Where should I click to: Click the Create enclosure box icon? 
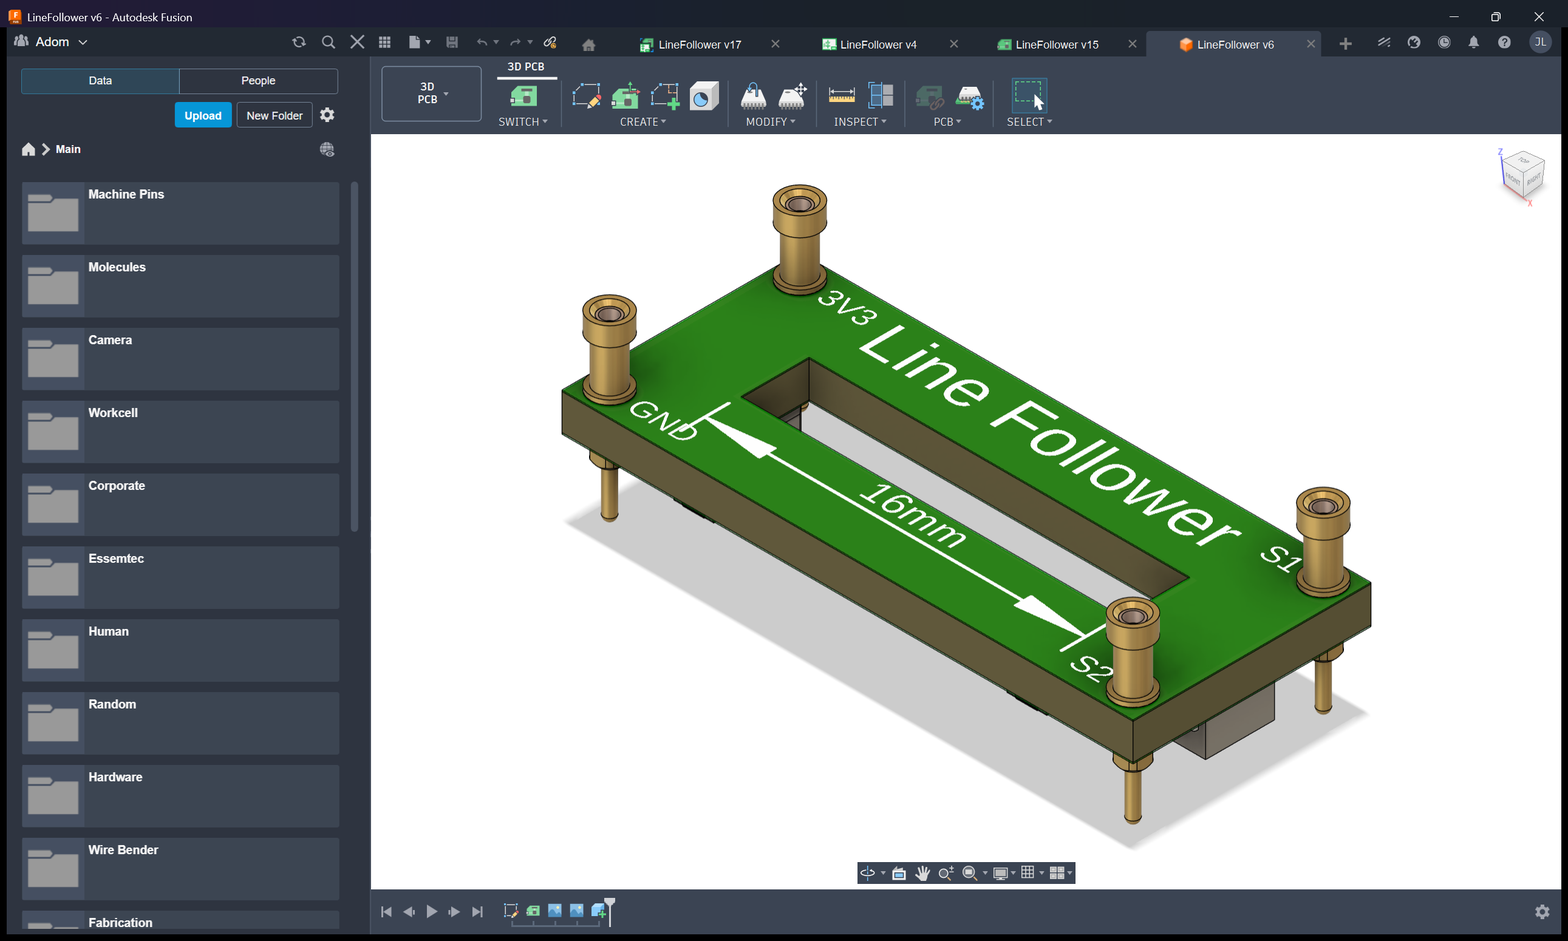pos(704,96)
